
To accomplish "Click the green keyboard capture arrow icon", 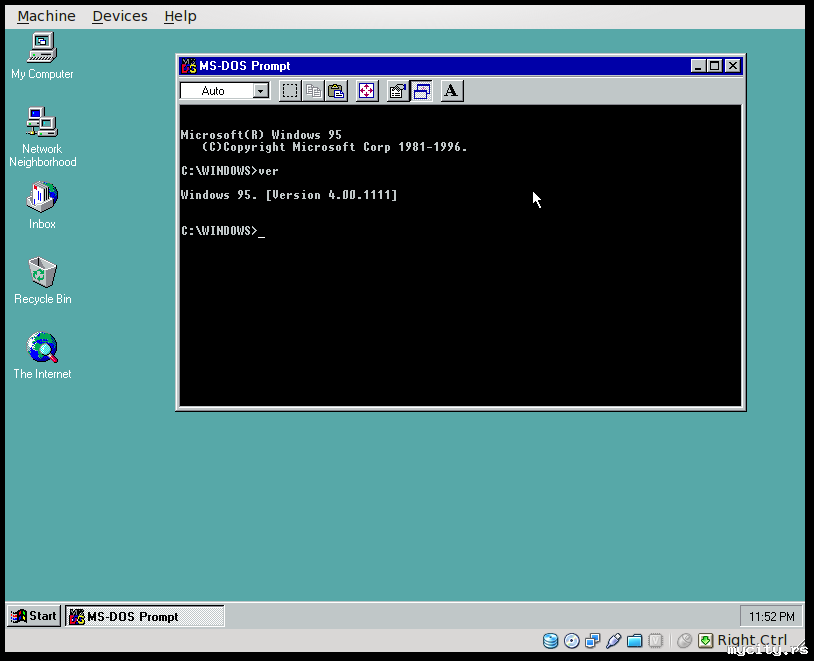I will pyautogui.click(x=705, y=641).
